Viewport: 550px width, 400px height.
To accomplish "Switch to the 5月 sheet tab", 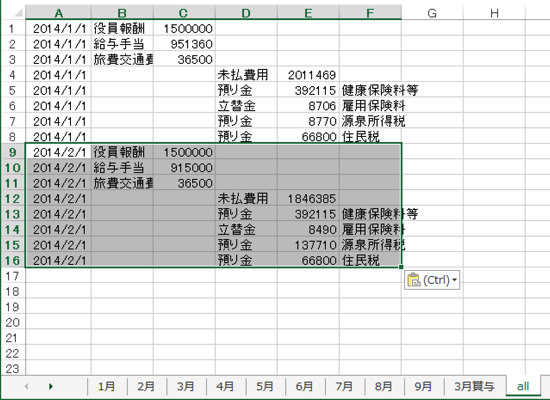I will (x=265, y=386).
